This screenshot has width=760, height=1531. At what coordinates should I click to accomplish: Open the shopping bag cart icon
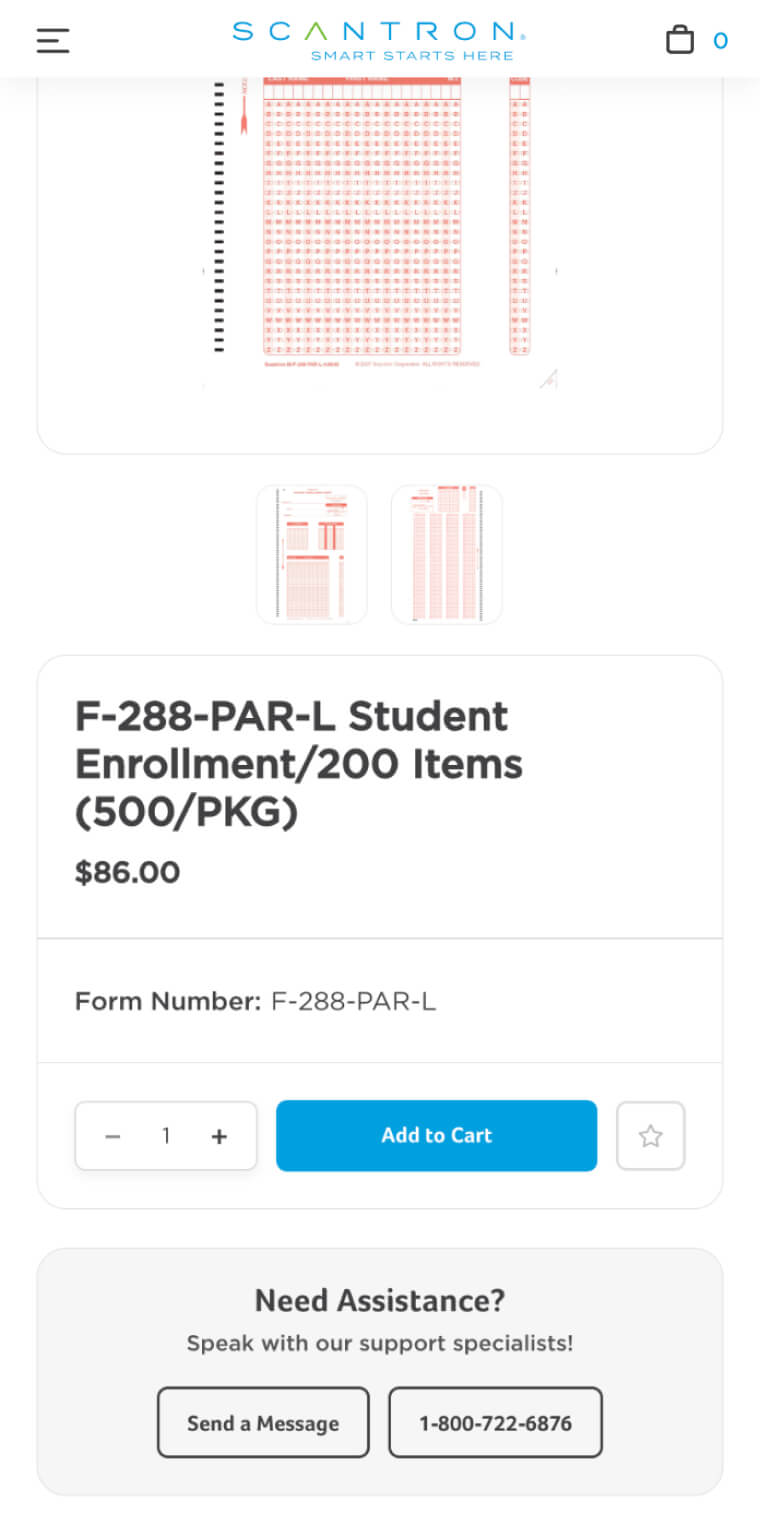click(680, 40)
